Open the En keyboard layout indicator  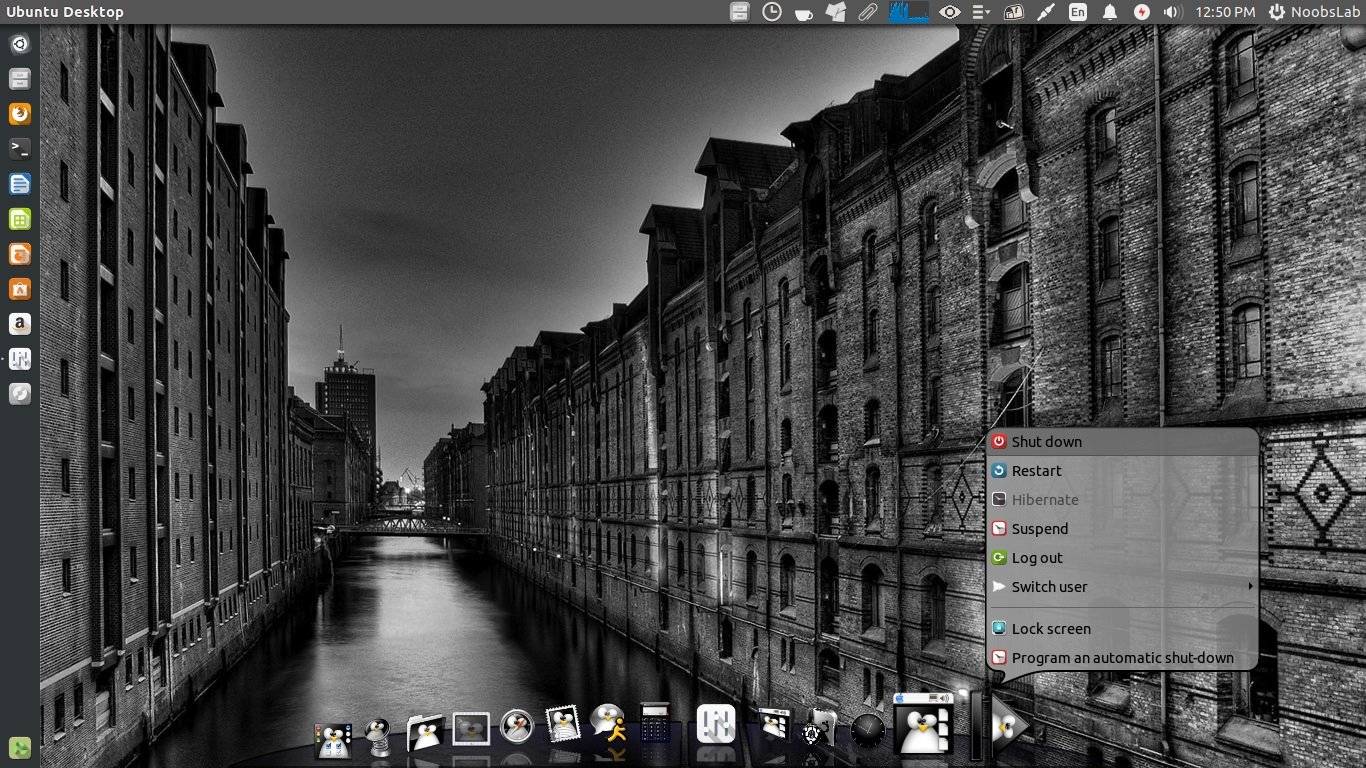click(1077, 12)
